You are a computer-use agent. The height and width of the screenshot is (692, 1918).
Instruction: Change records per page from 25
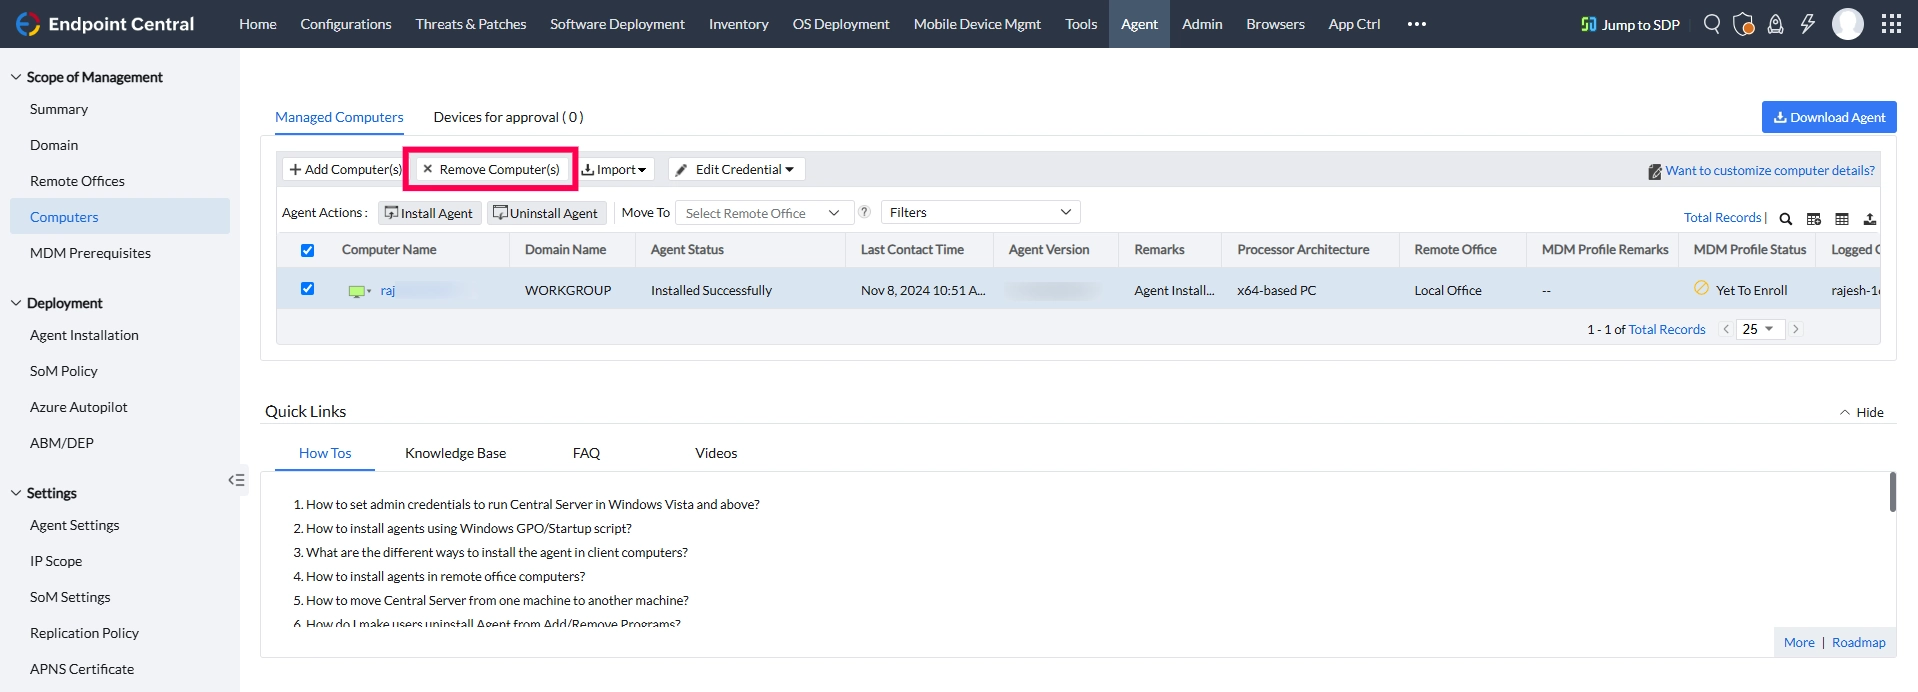[1760, 329]
